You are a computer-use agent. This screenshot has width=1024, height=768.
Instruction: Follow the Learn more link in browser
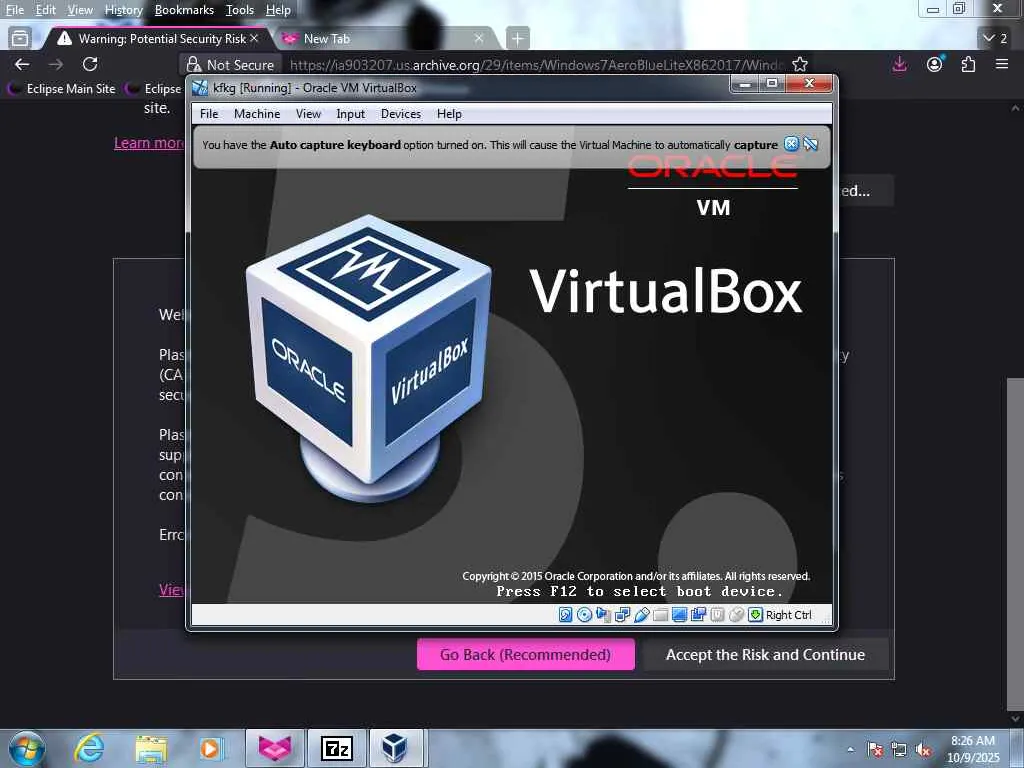pos(150,142)
